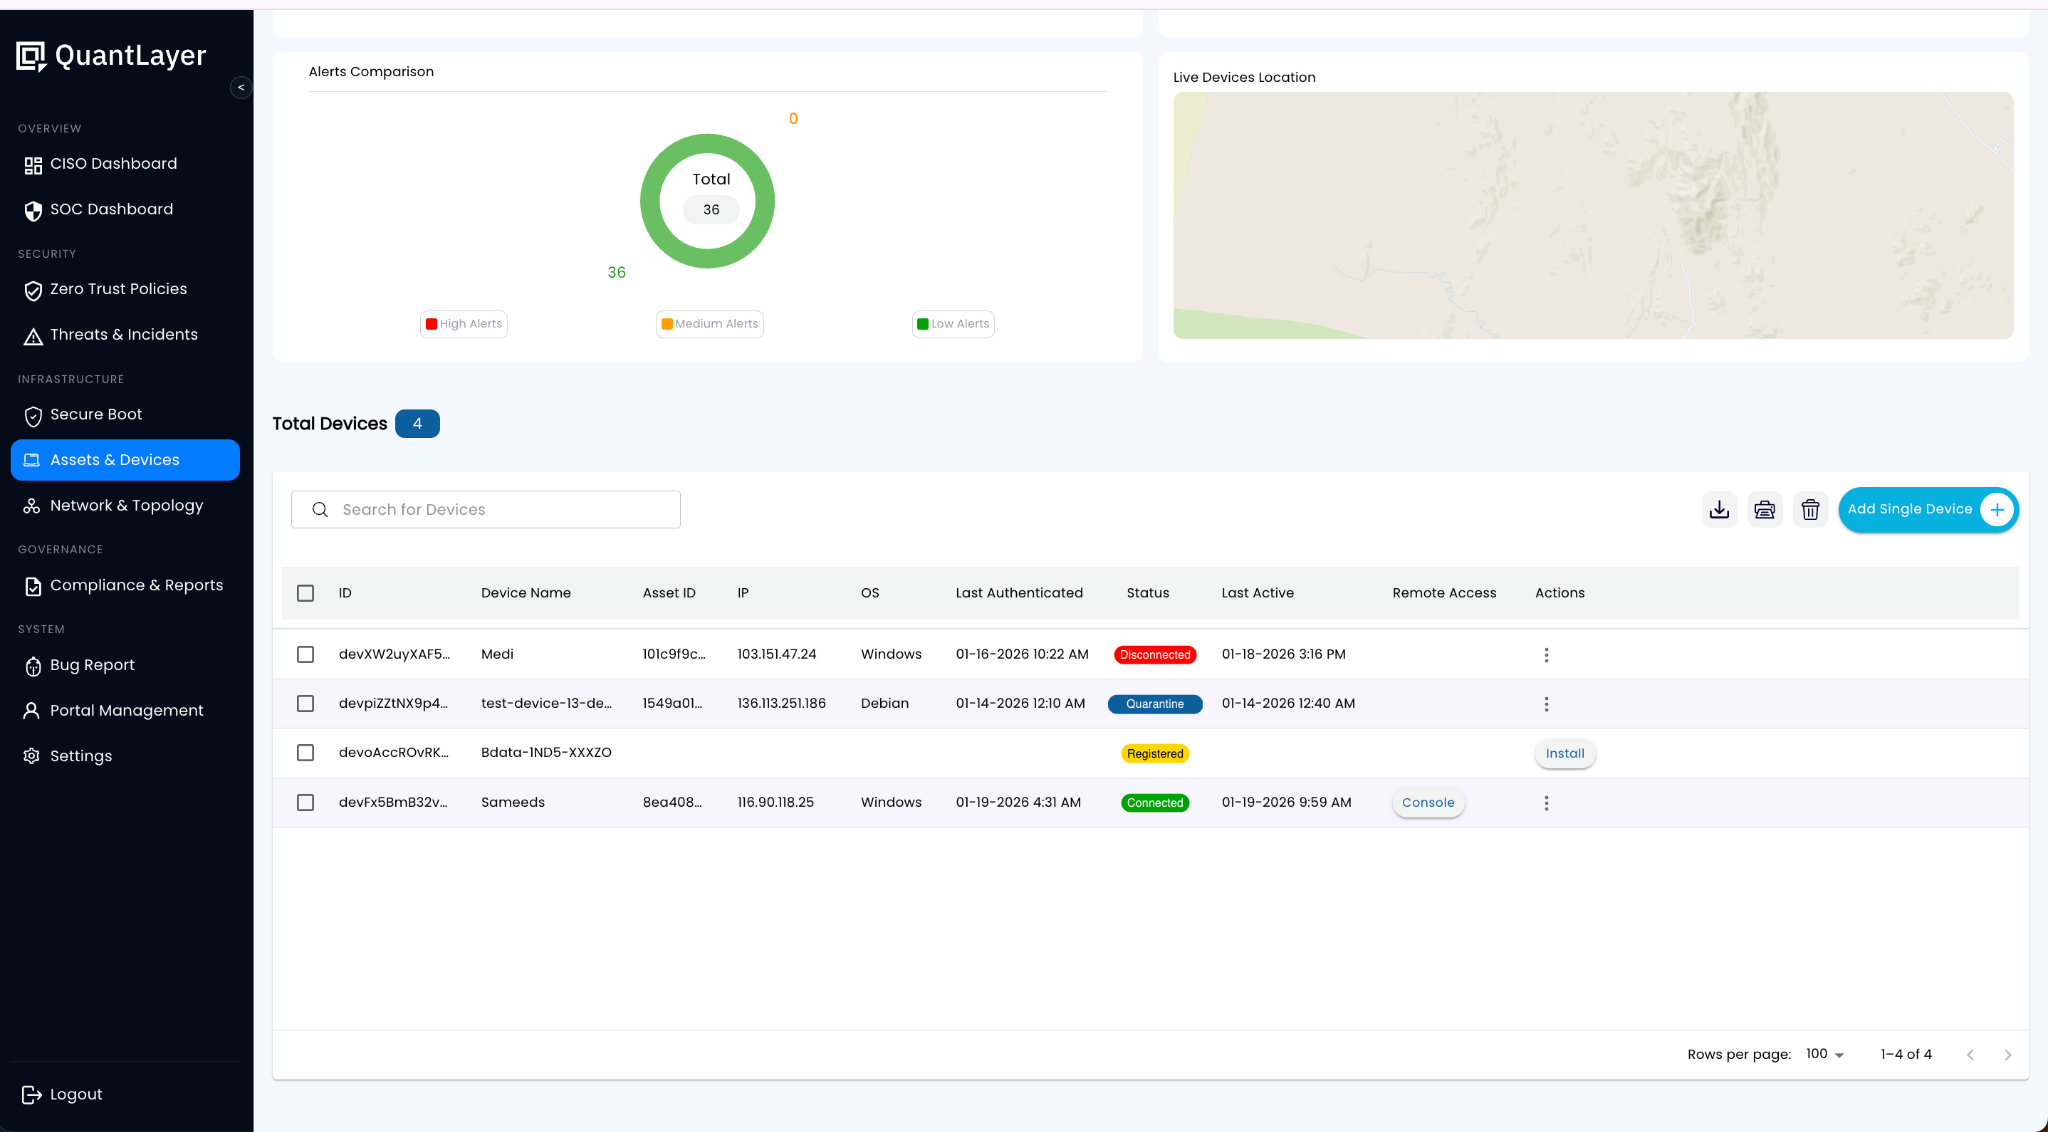This screenshot has width=2048, height=1132.
Task: Click the export/download devices icon
Action: 1719,509
